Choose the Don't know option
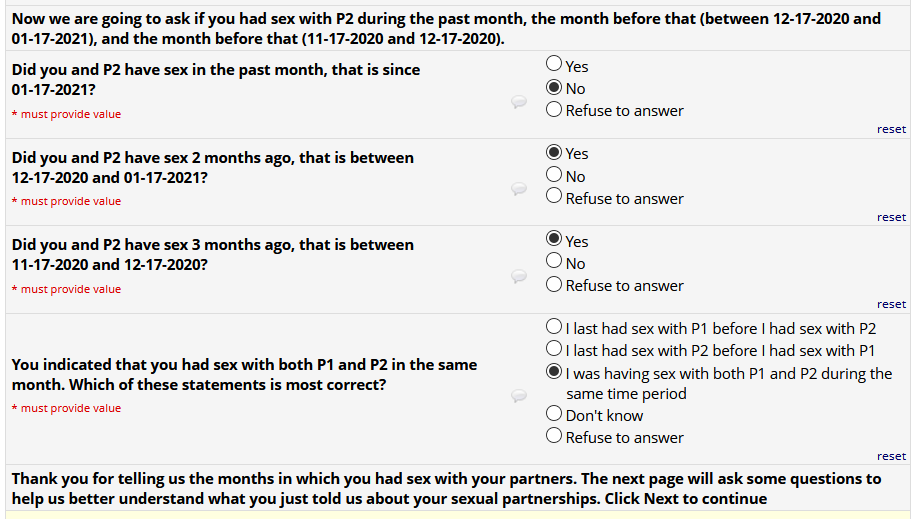 (554, 414)
